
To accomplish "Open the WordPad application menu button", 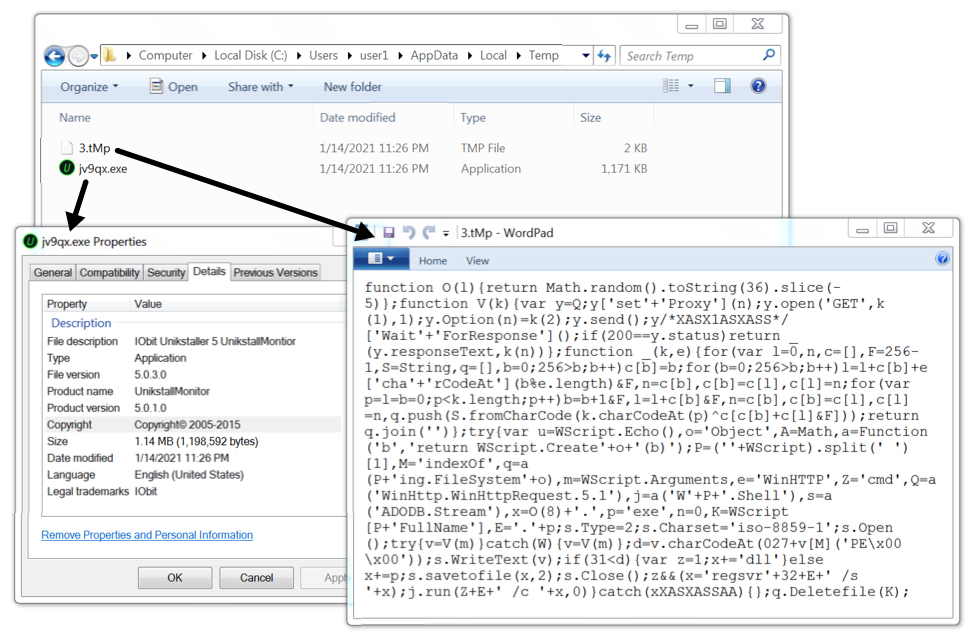I will (x=381, y=259).
